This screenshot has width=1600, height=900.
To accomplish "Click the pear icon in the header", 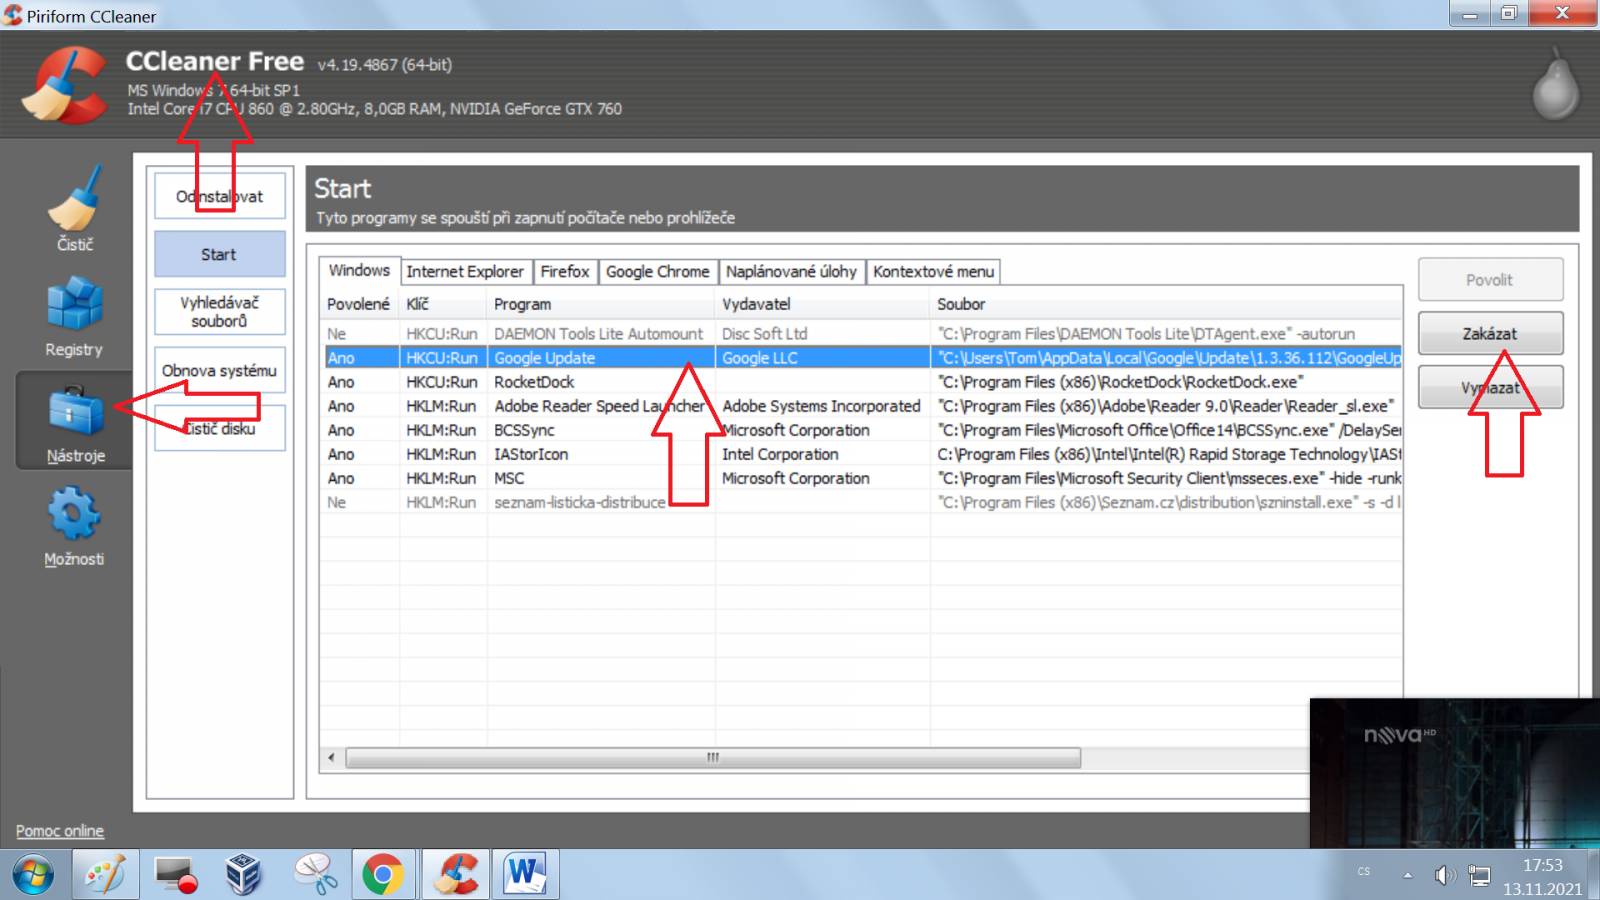I will 1555,86.
